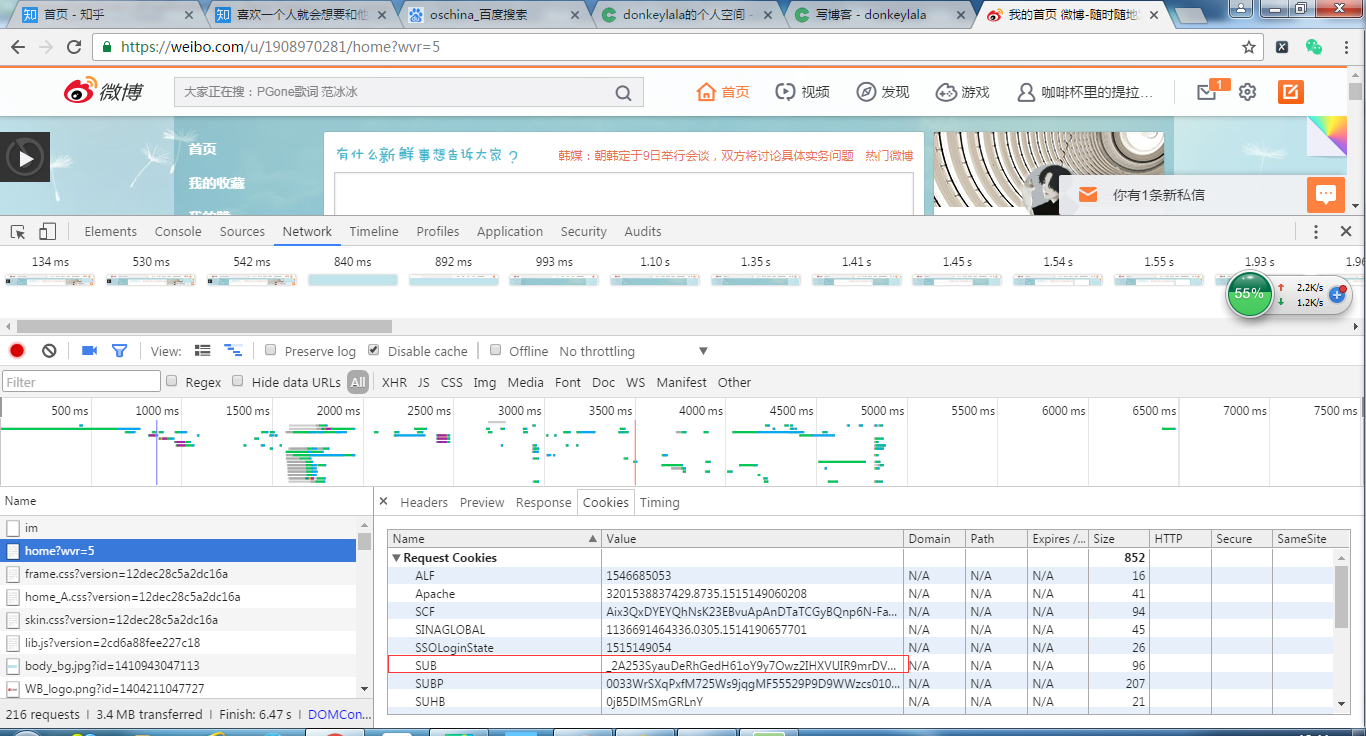Click the orange chat bubble icon
1366x736 pixels.
coord(1326,194)
